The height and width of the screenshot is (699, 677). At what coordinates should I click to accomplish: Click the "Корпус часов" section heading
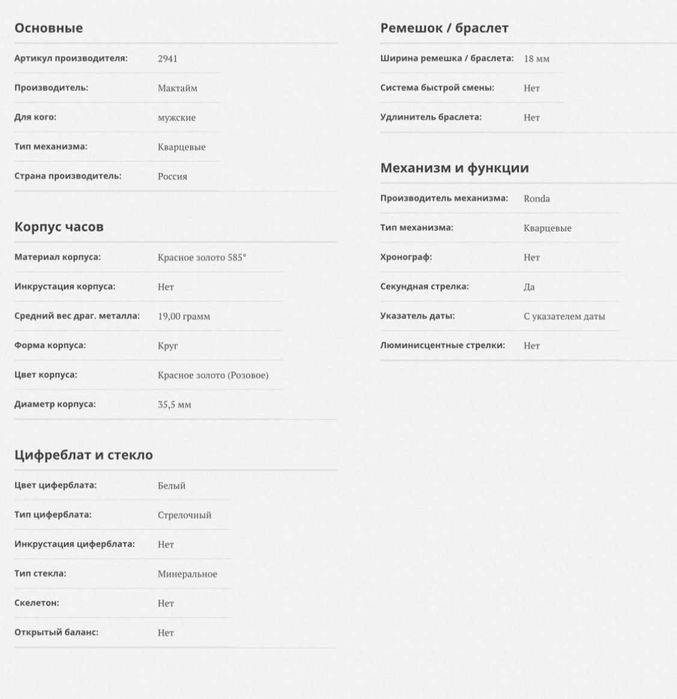tap(59, 227)
